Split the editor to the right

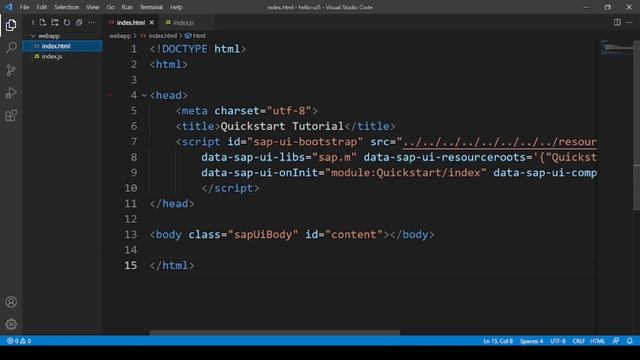coord(617,22)
